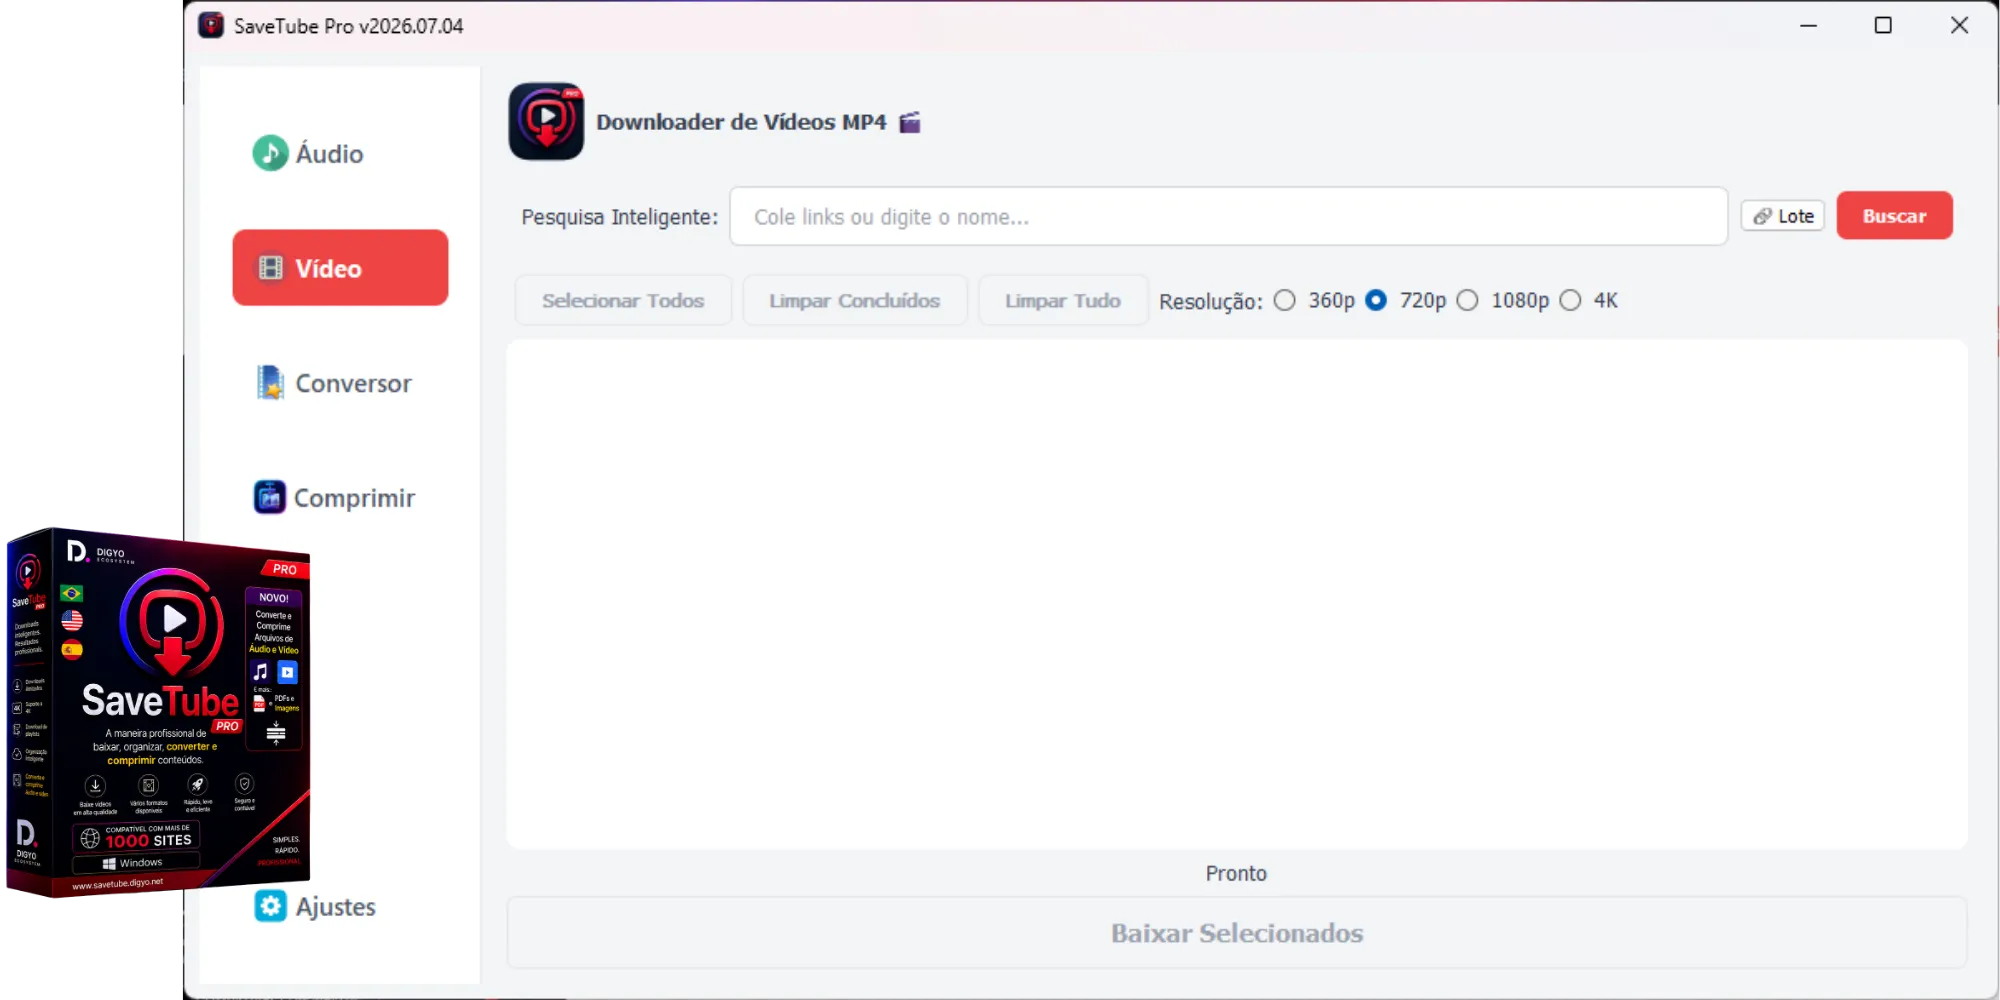This screenshot has width=2000, height=1000.
Task: Click Limpar Tudo button
Action: 1063,300
